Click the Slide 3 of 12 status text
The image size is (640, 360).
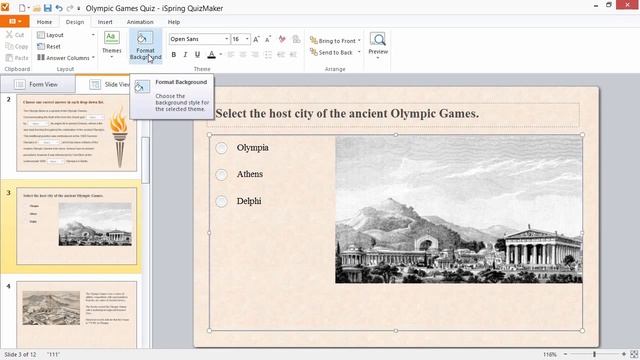(20, 354)
